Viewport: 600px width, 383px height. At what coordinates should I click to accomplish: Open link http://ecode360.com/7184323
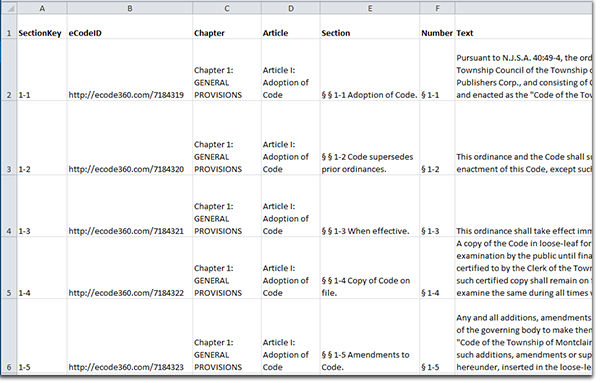point(126,367)
